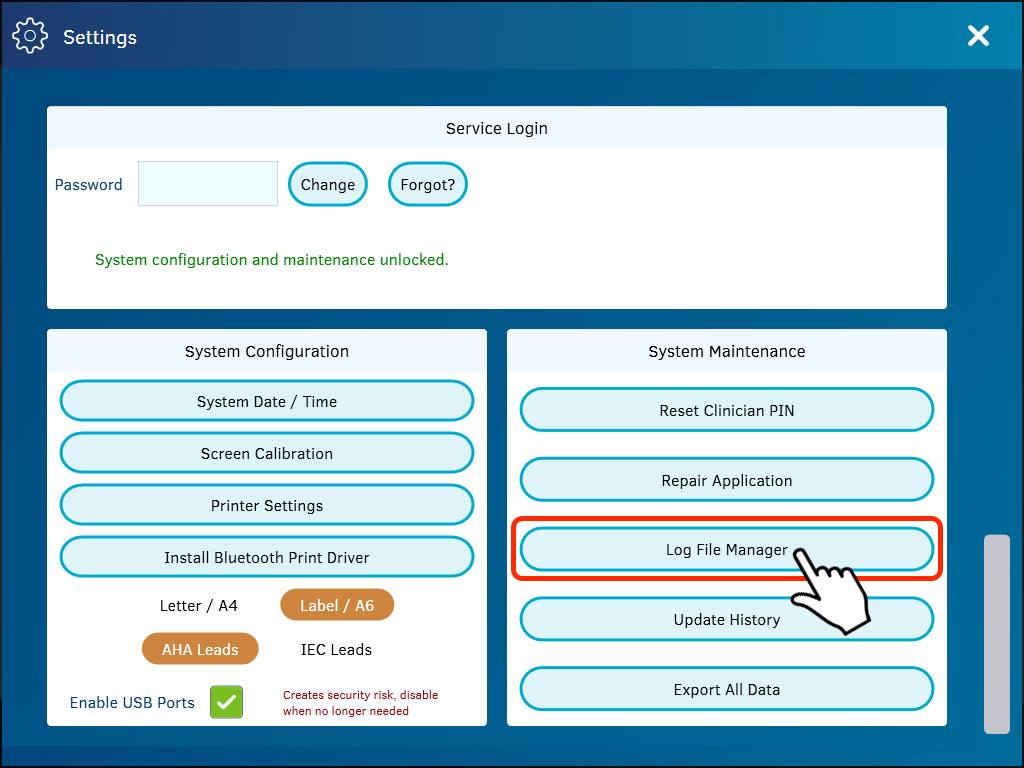Select the Letter / A4 paper format

199,605
